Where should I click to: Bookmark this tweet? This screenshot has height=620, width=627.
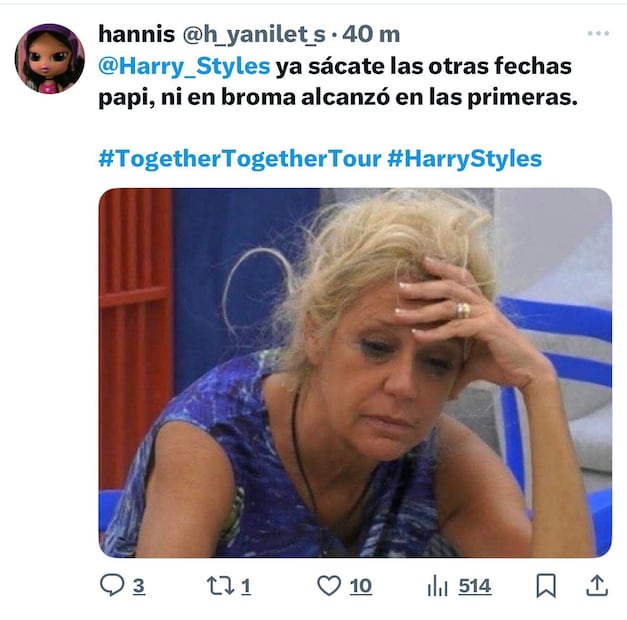[546, 586]
